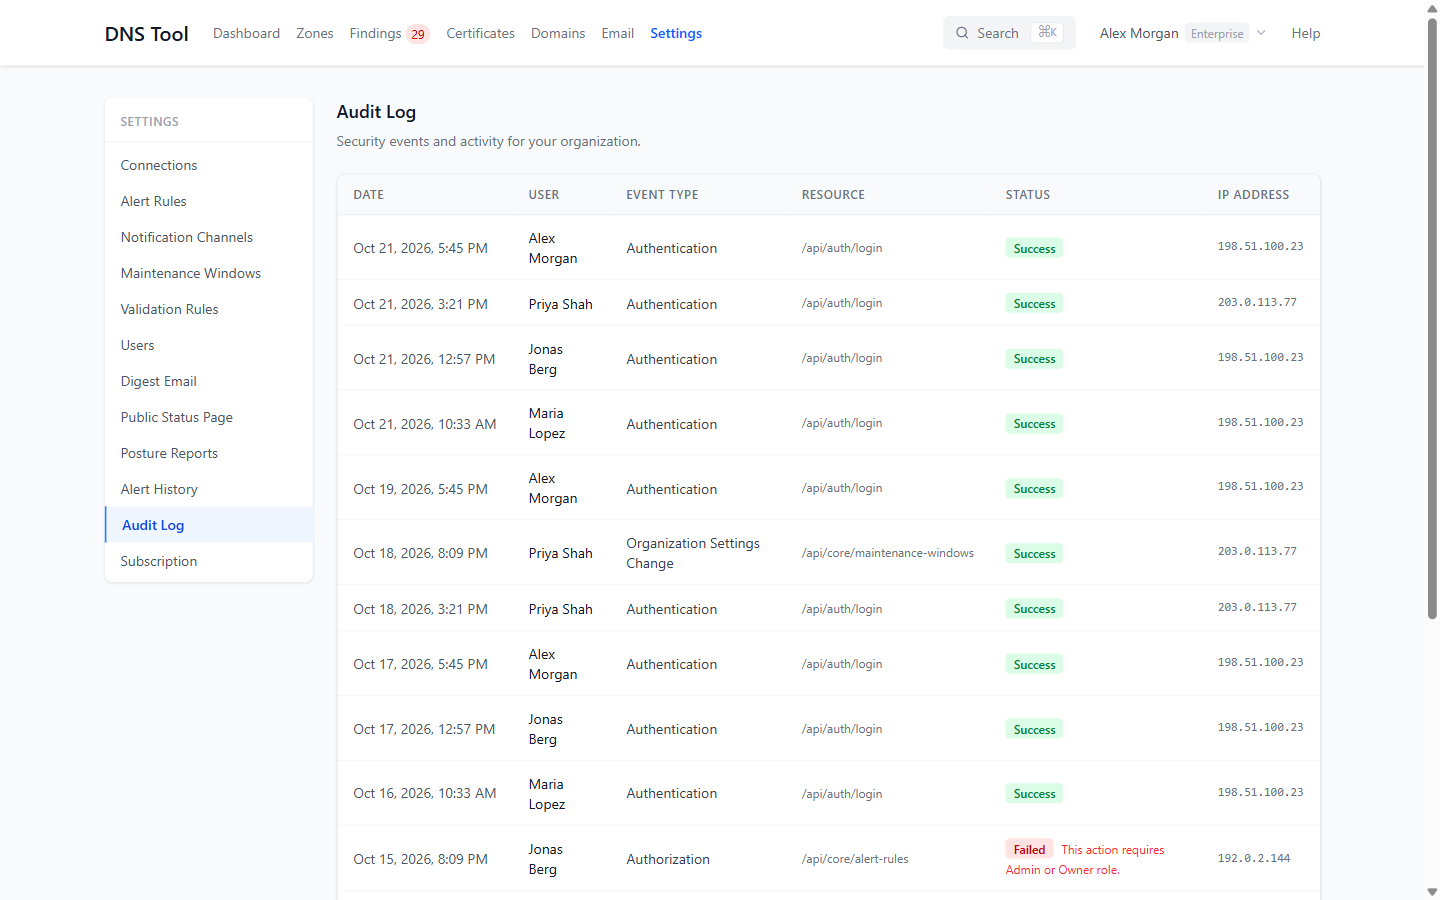This screenshot has width=1440, height=900.
Task: Open the Dashboard nav item
Action: coord(246,33)
